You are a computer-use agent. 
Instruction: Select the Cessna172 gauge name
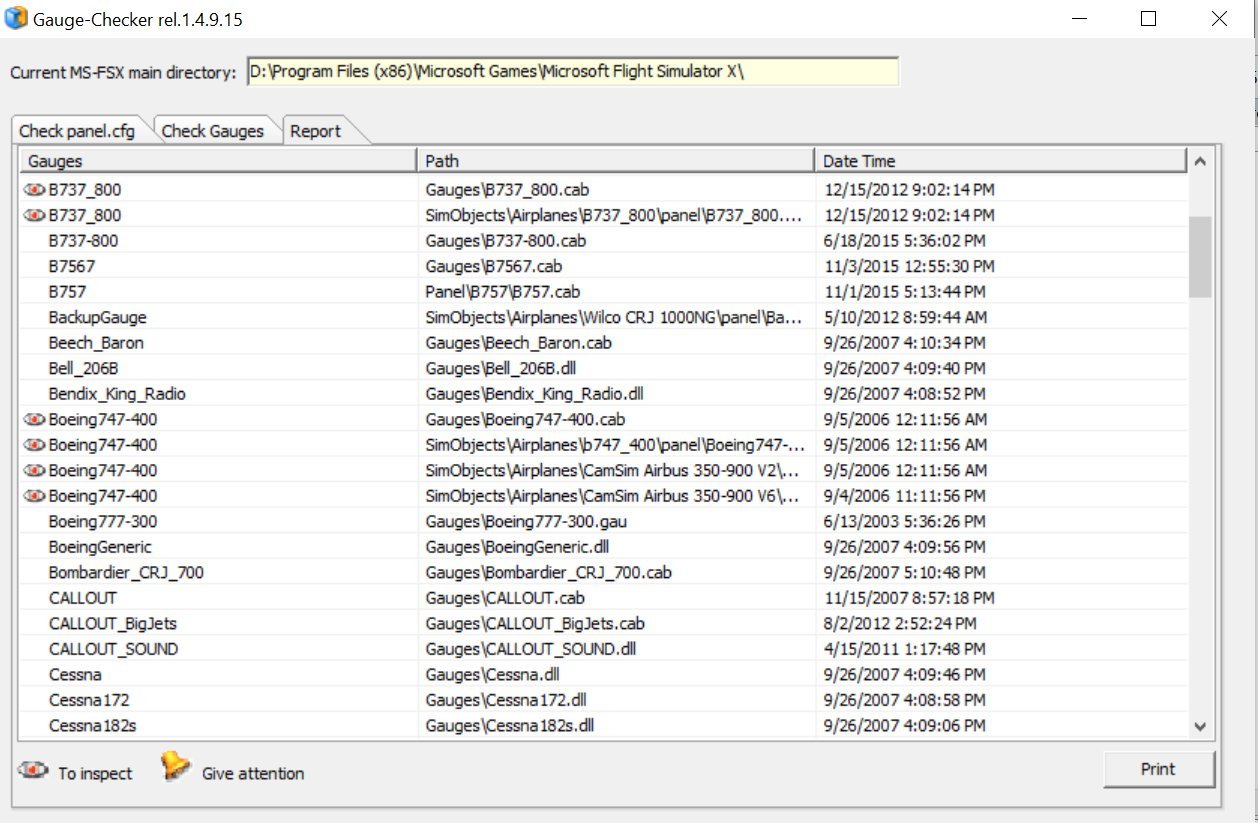(x=89, y=700)
